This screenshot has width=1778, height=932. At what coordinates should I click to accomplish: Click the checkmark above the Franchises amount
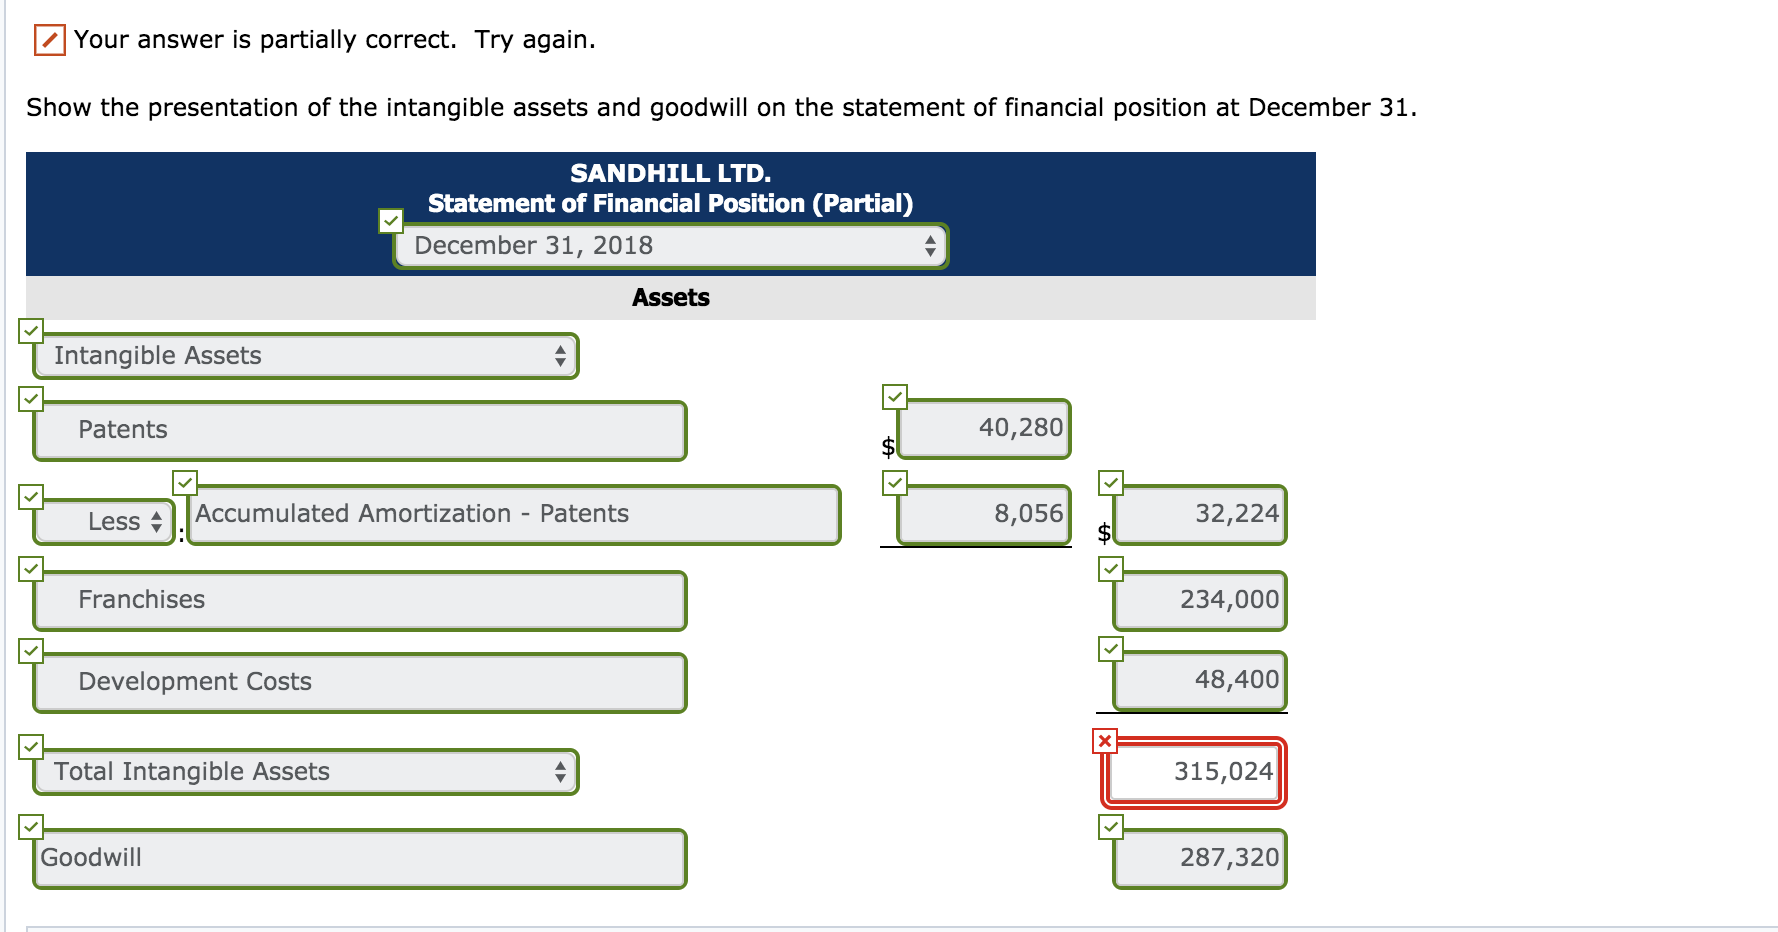pos(1111,568)
